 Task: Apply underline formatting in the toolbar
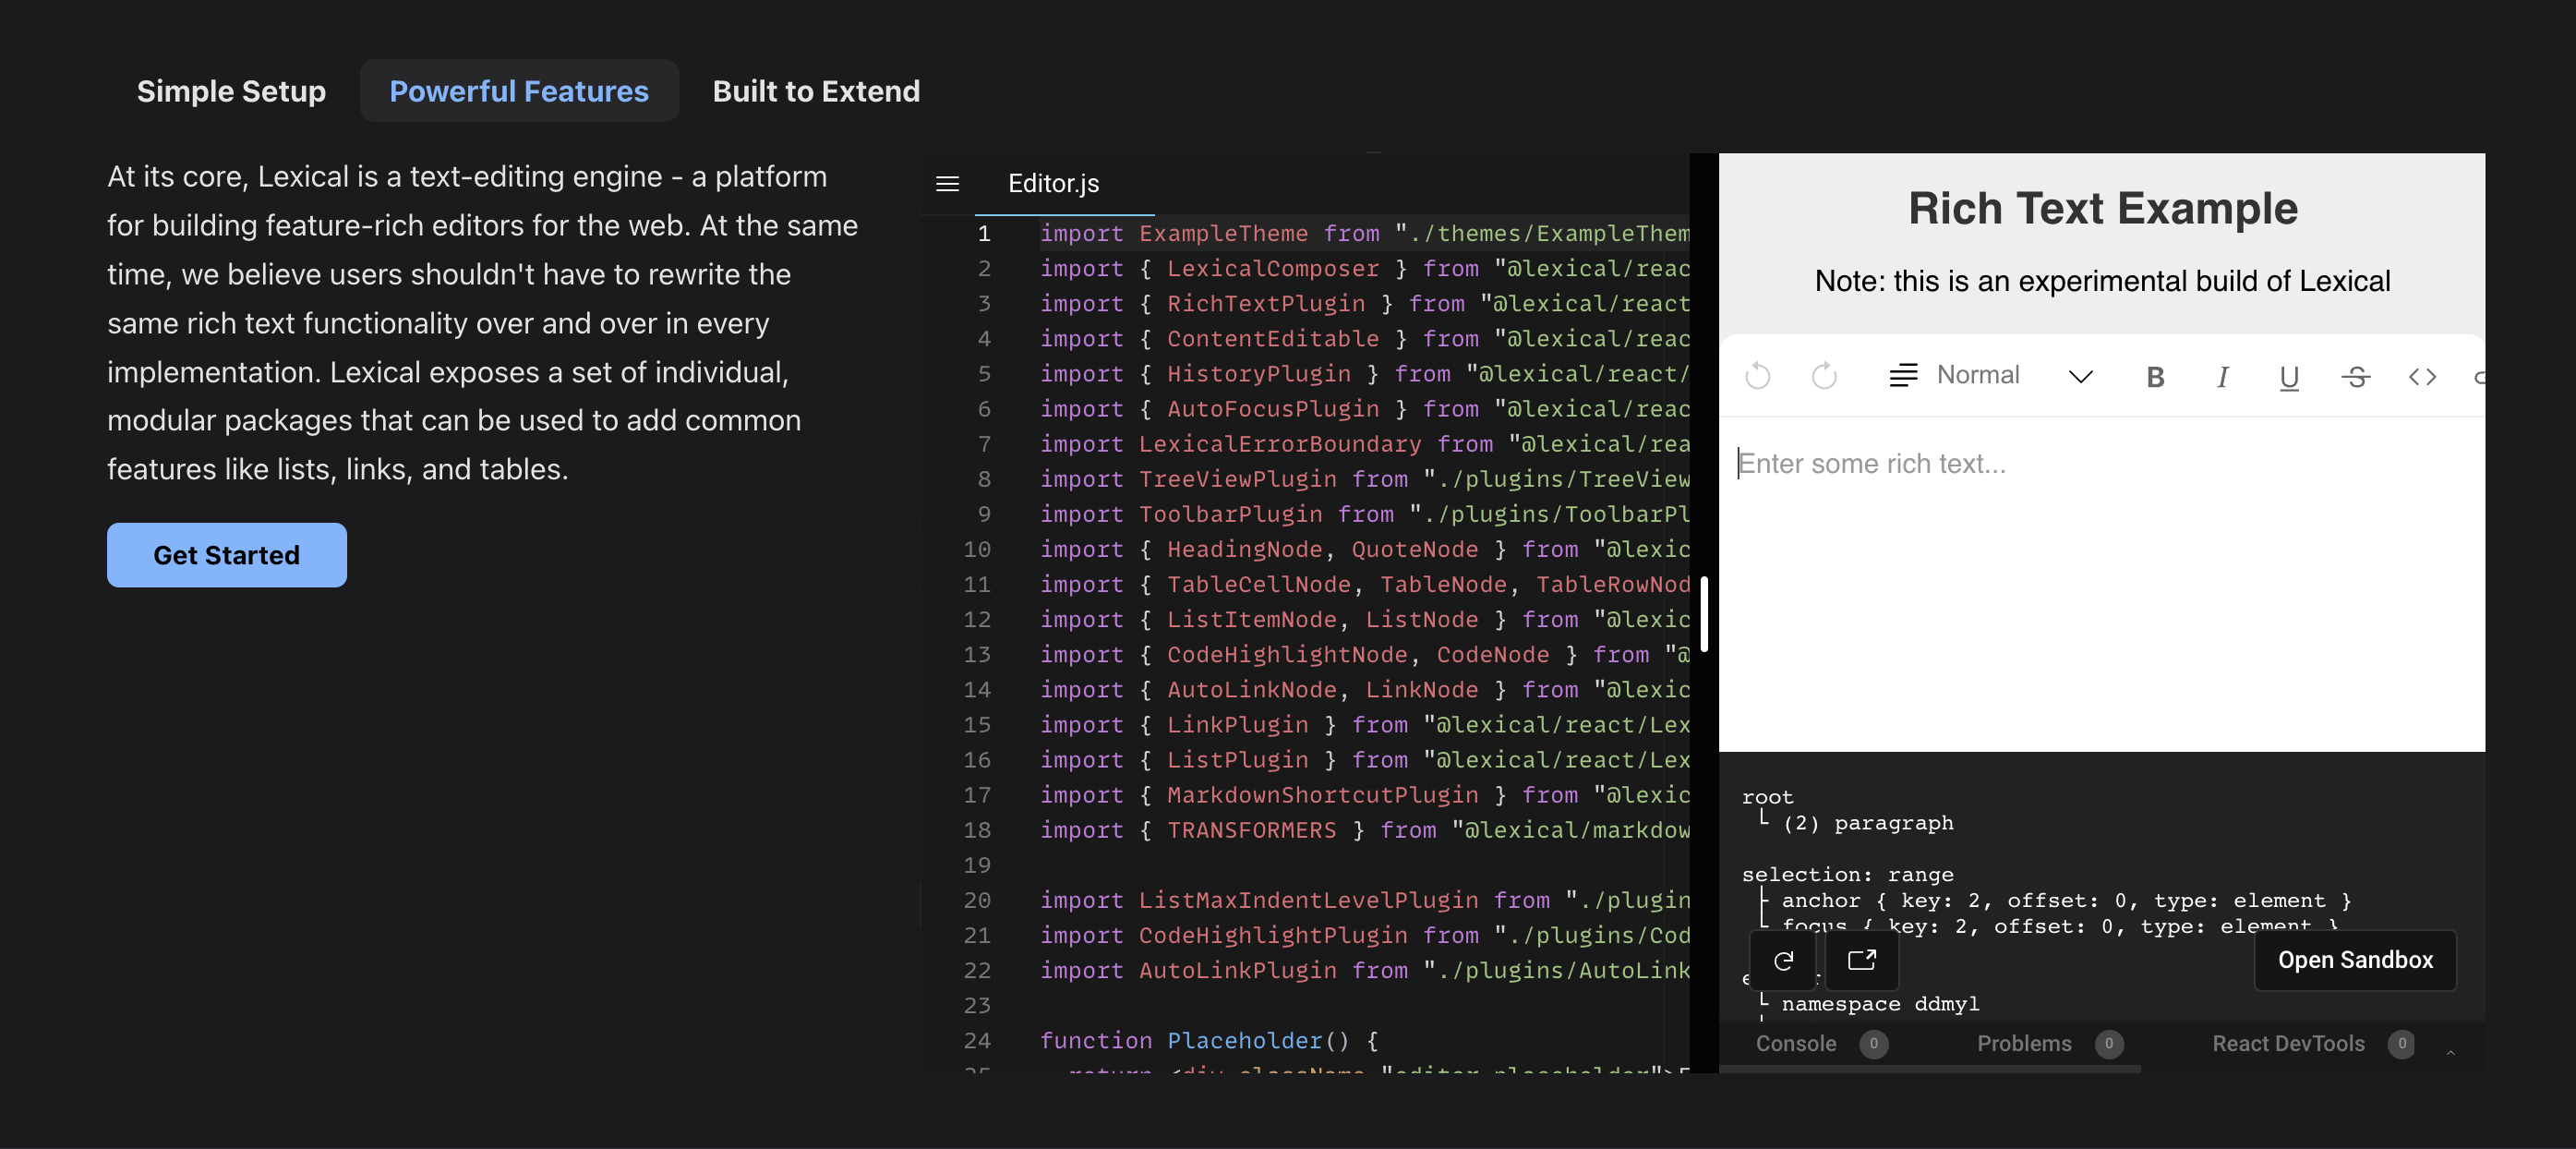coord(2288,377)
